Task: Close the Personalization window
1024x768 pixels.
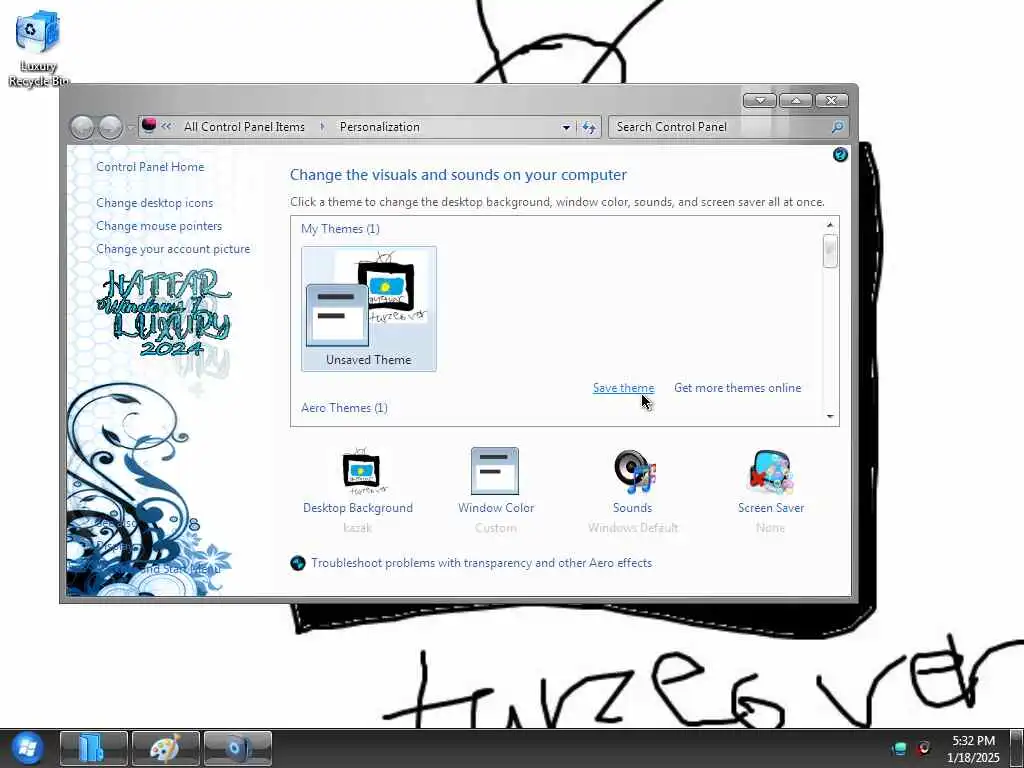Action: tap(831, 101)
